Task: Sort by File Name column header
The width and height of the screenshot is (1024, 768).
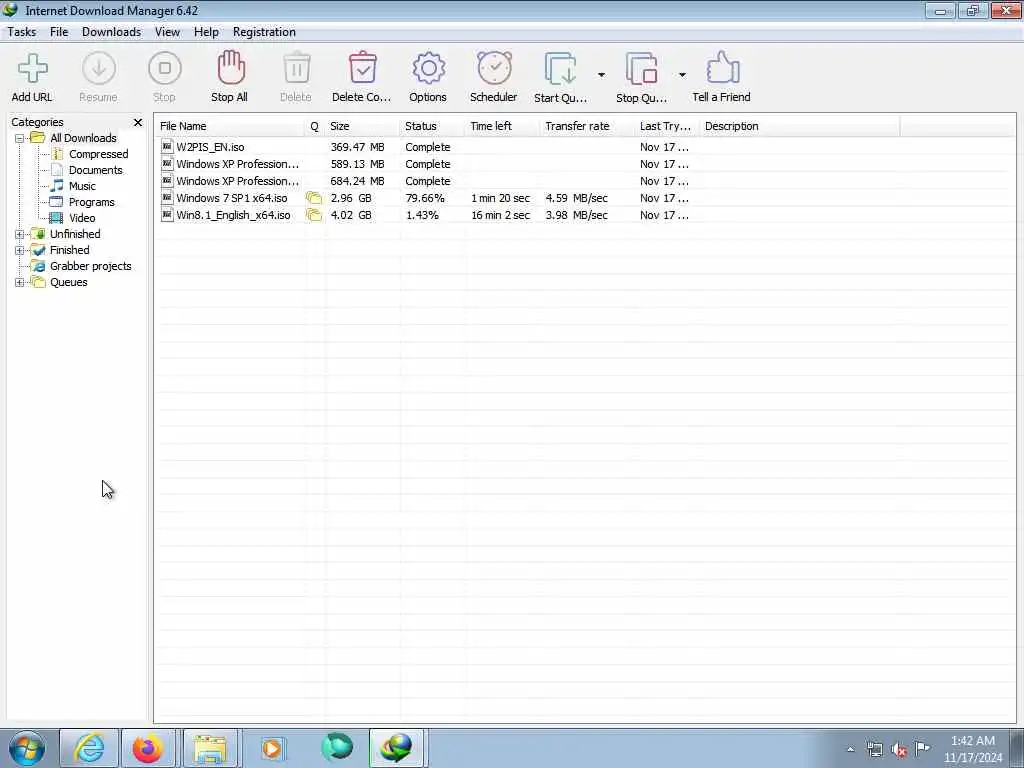Action: coord(230,126)
